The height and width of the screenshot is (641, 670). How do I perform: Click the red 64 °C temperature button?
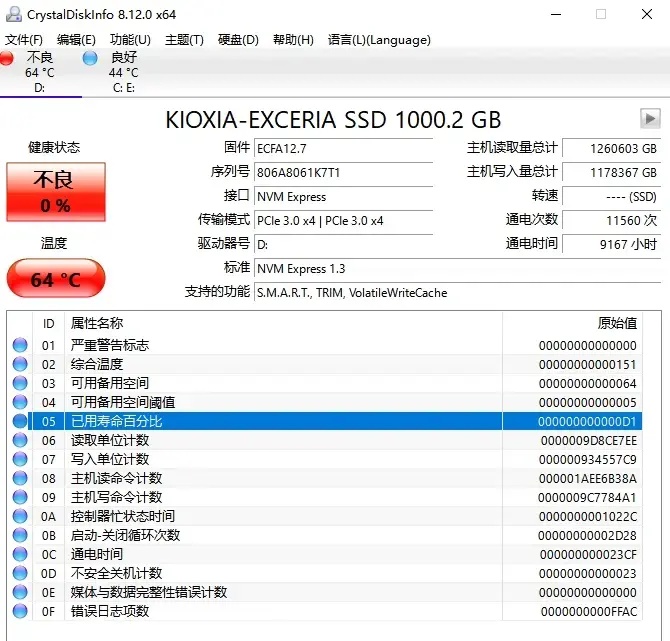pos(56,278)
